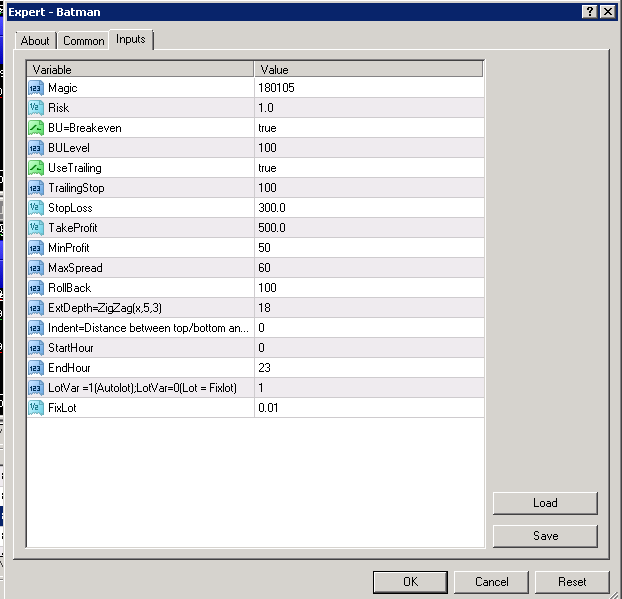This screenshot has width=622, height=599.
Task: Click the double-type icon beside TakeProfit
Action: pyautogui.click(x=36, y=228)
